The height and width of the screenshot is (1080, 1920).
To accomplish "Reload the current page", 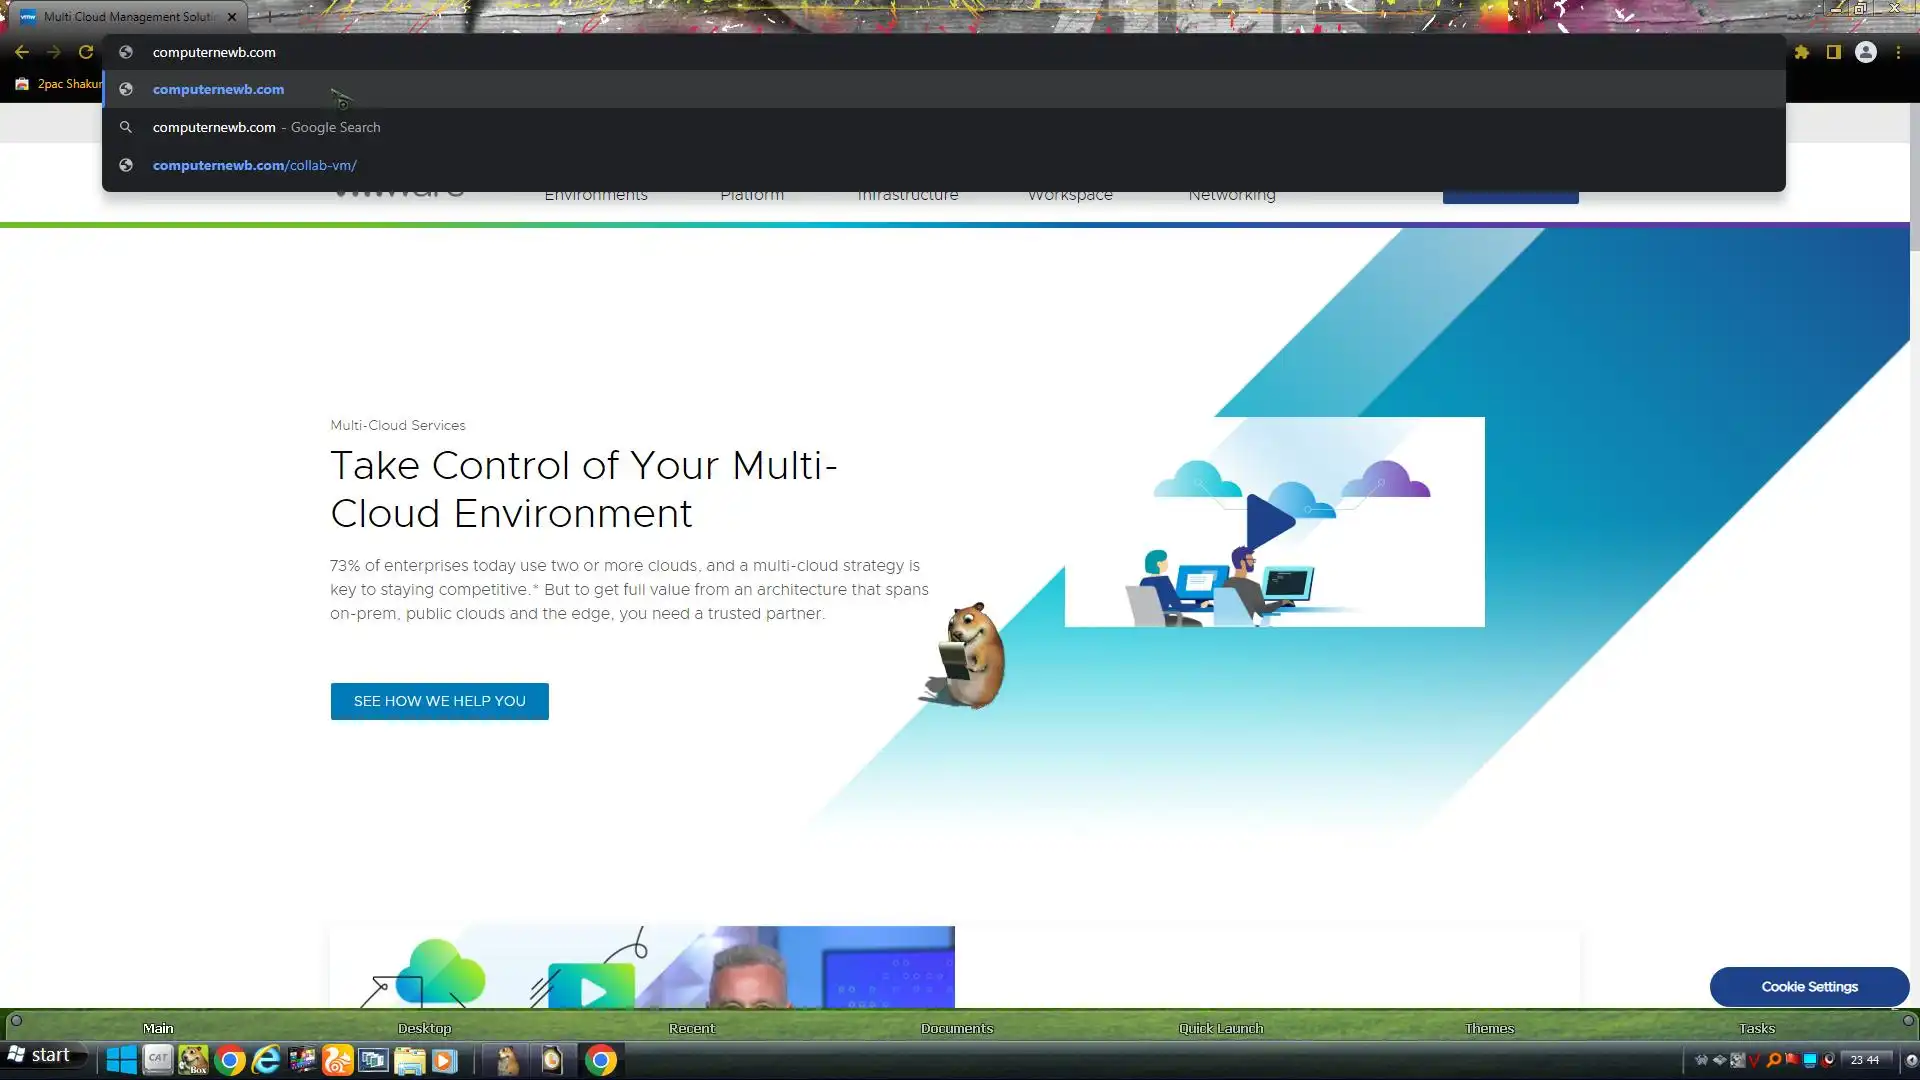I will [86, 52].
